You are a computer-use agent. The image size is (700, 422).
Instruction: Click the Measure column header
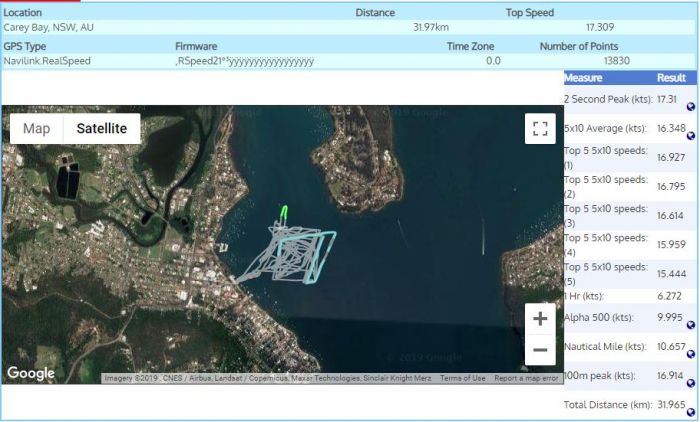[583, 78]
